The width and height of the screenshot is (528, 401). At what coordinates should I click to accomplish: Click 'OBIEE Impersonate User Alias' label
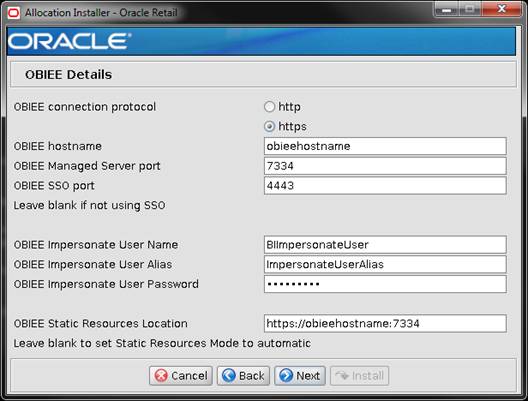pos(93,265)
